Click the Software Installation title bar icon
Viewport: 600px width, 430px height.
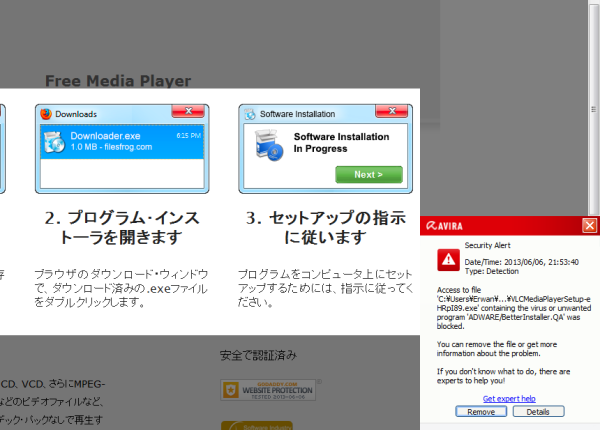[250, 114]
